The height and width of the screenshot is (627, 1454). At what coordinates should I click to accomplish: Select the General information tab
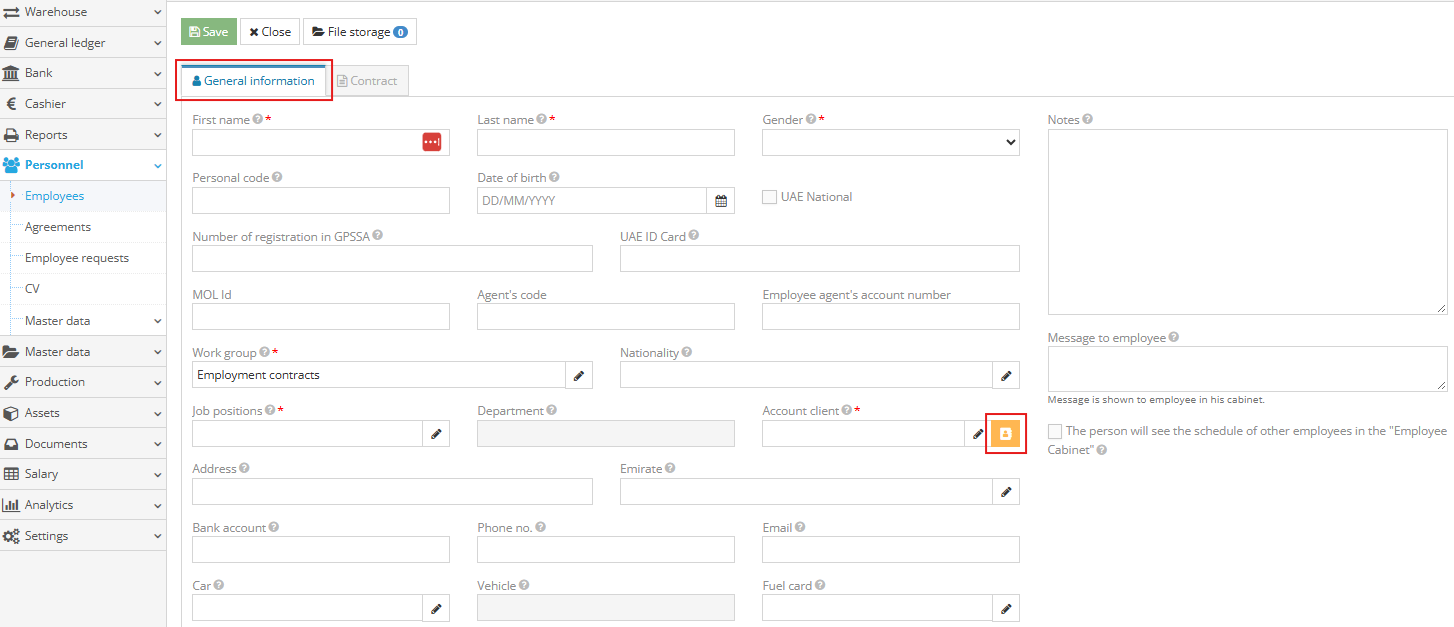[x=254, y=81]
